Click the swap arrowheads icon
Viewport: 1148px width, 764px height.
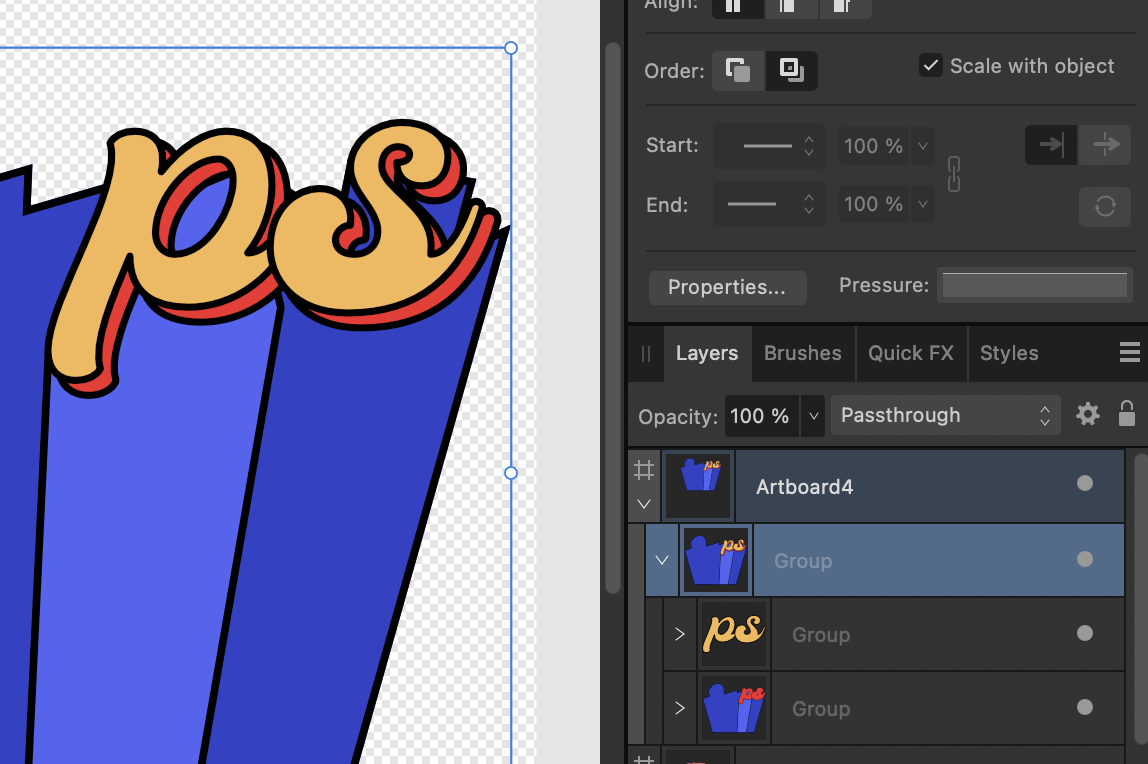(1105, 206)
